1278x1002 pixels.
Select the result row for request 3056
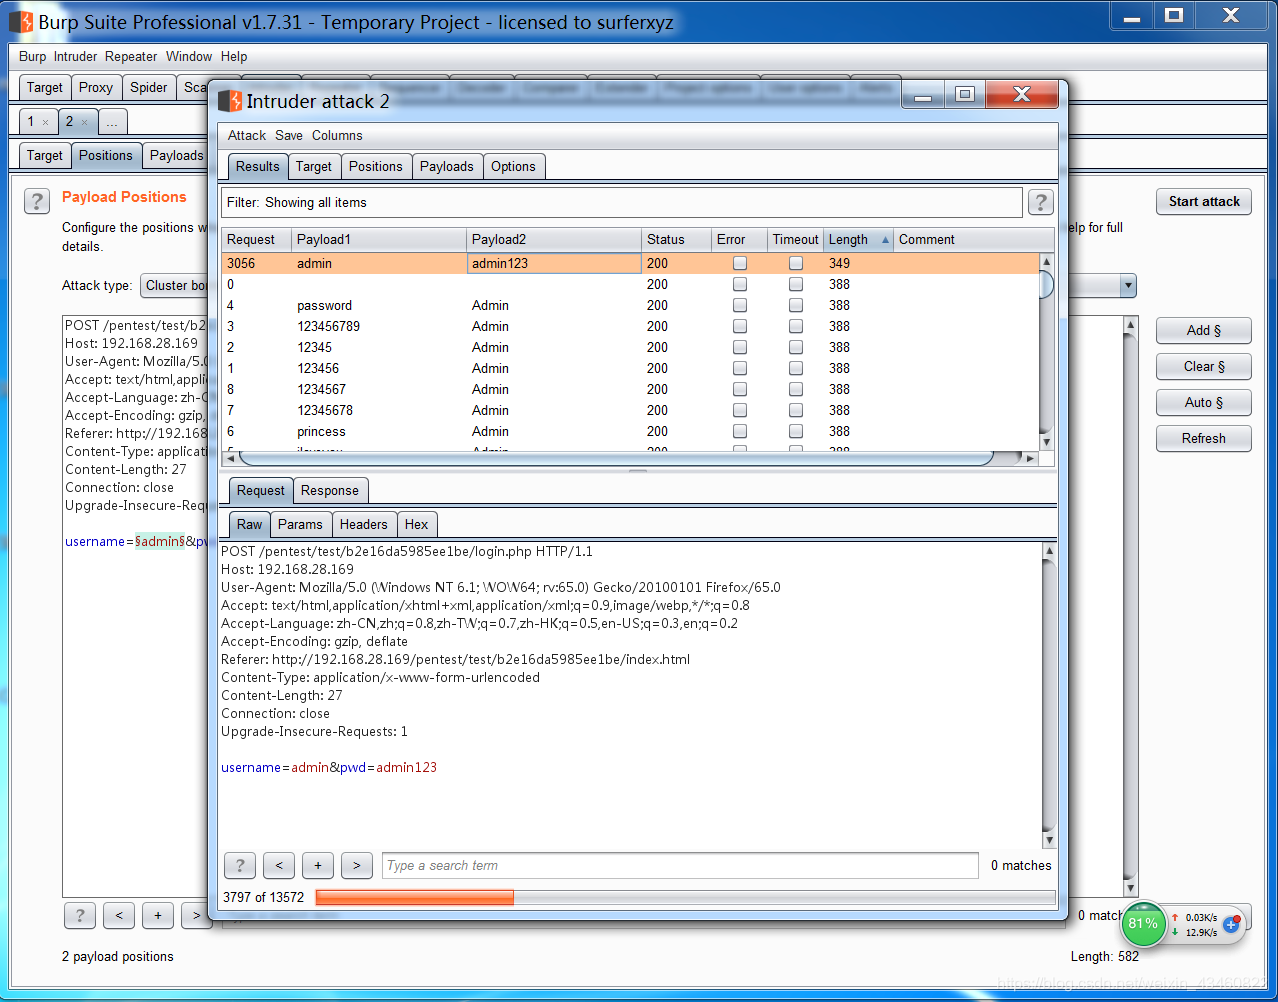[630, 263]
